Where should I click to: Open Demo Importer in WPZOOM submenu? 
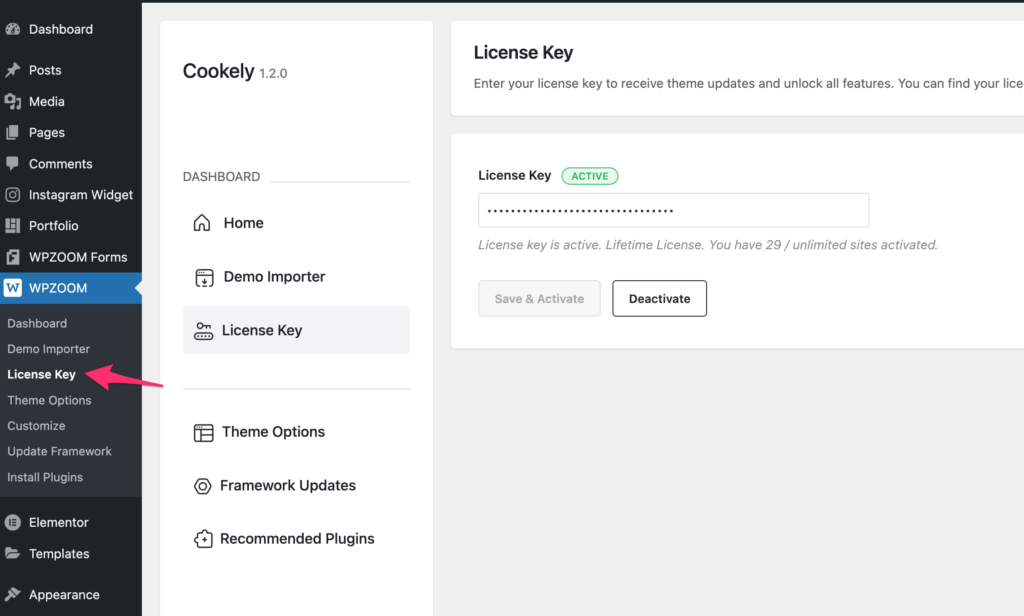48,349
